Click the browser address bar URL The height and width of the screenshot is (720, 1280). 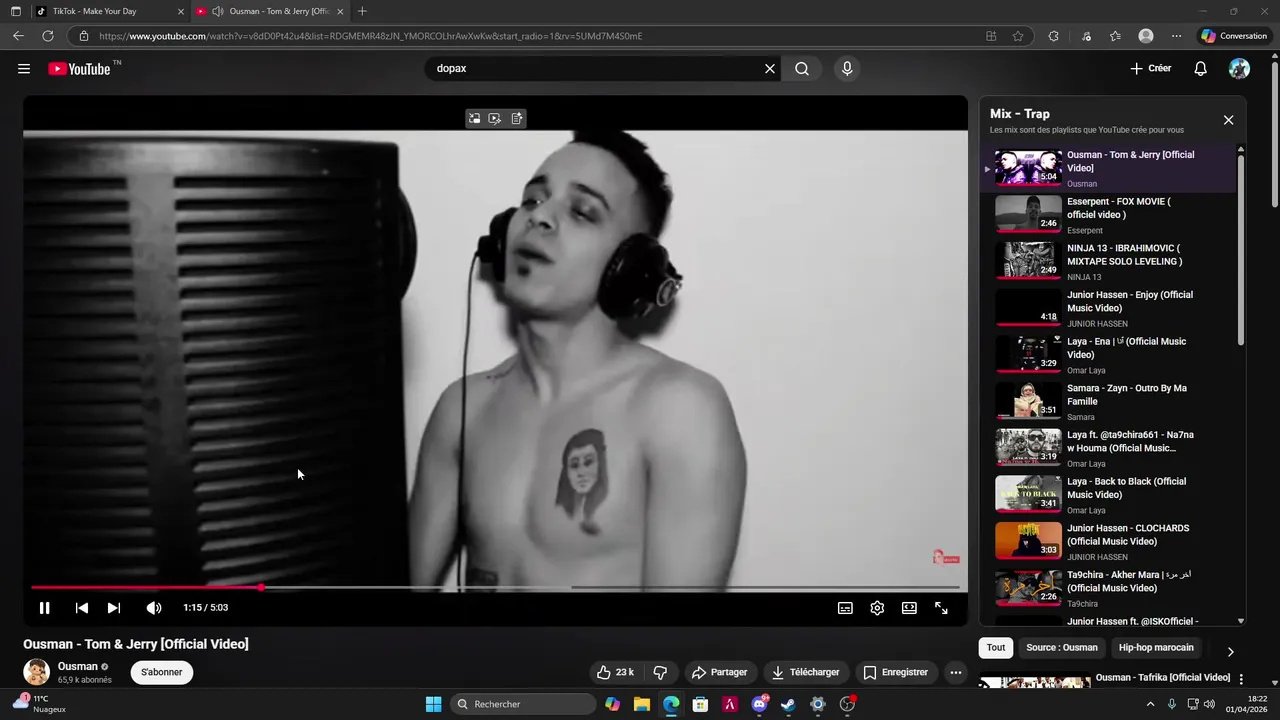click(x=370, y=36)
